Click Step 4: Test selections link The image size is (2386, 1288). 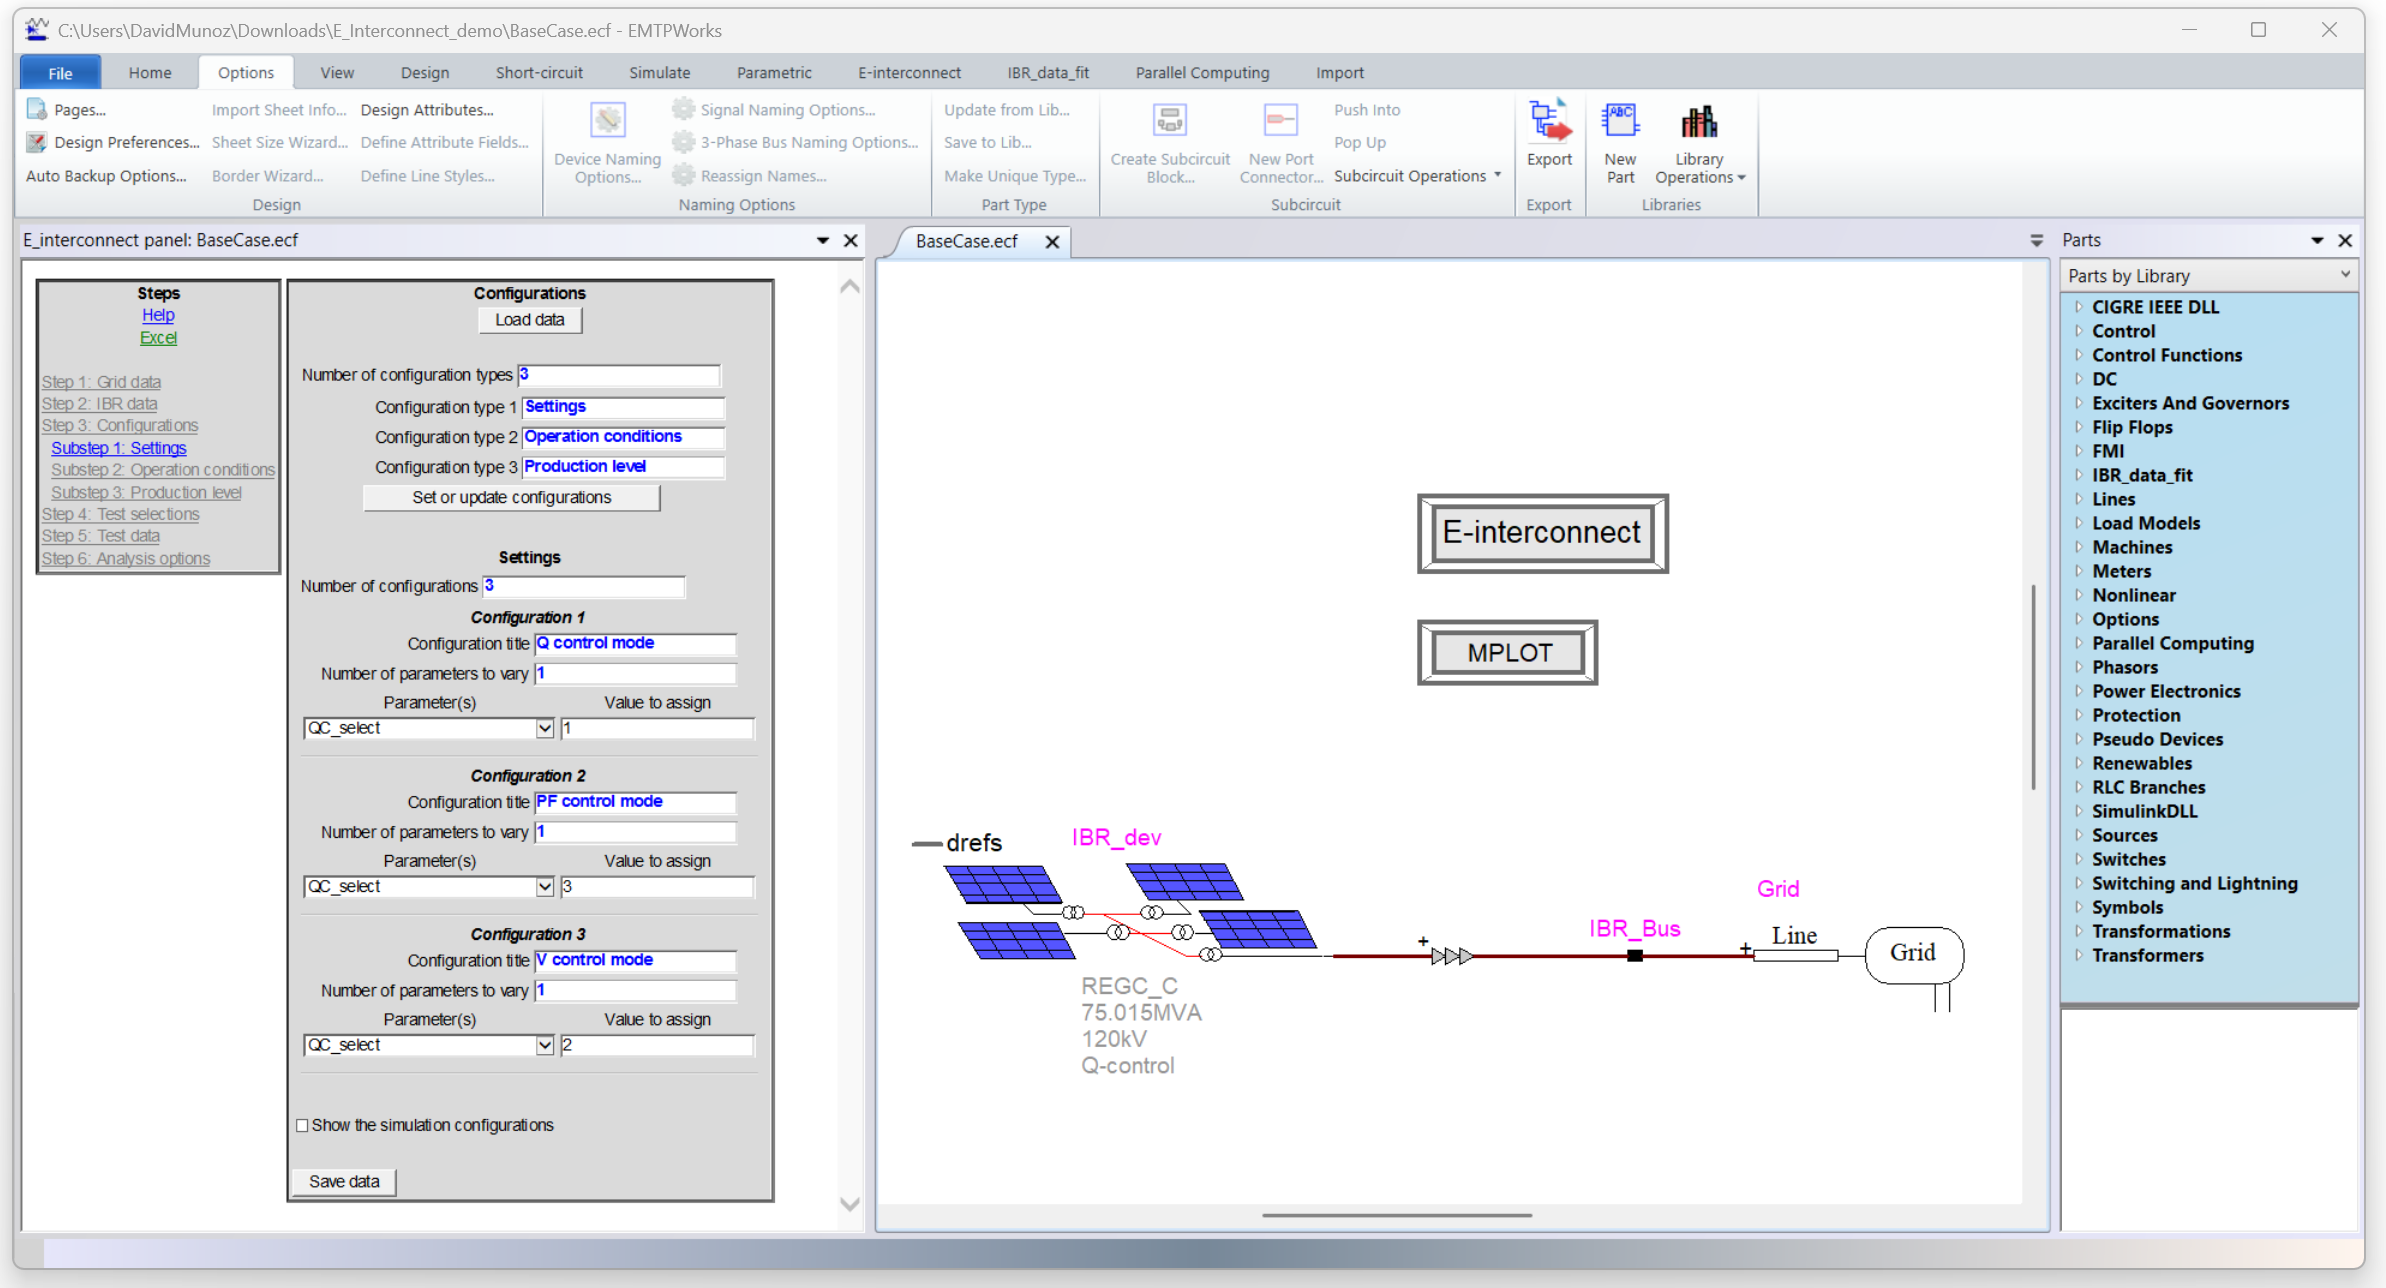click(x=120, y=514)
